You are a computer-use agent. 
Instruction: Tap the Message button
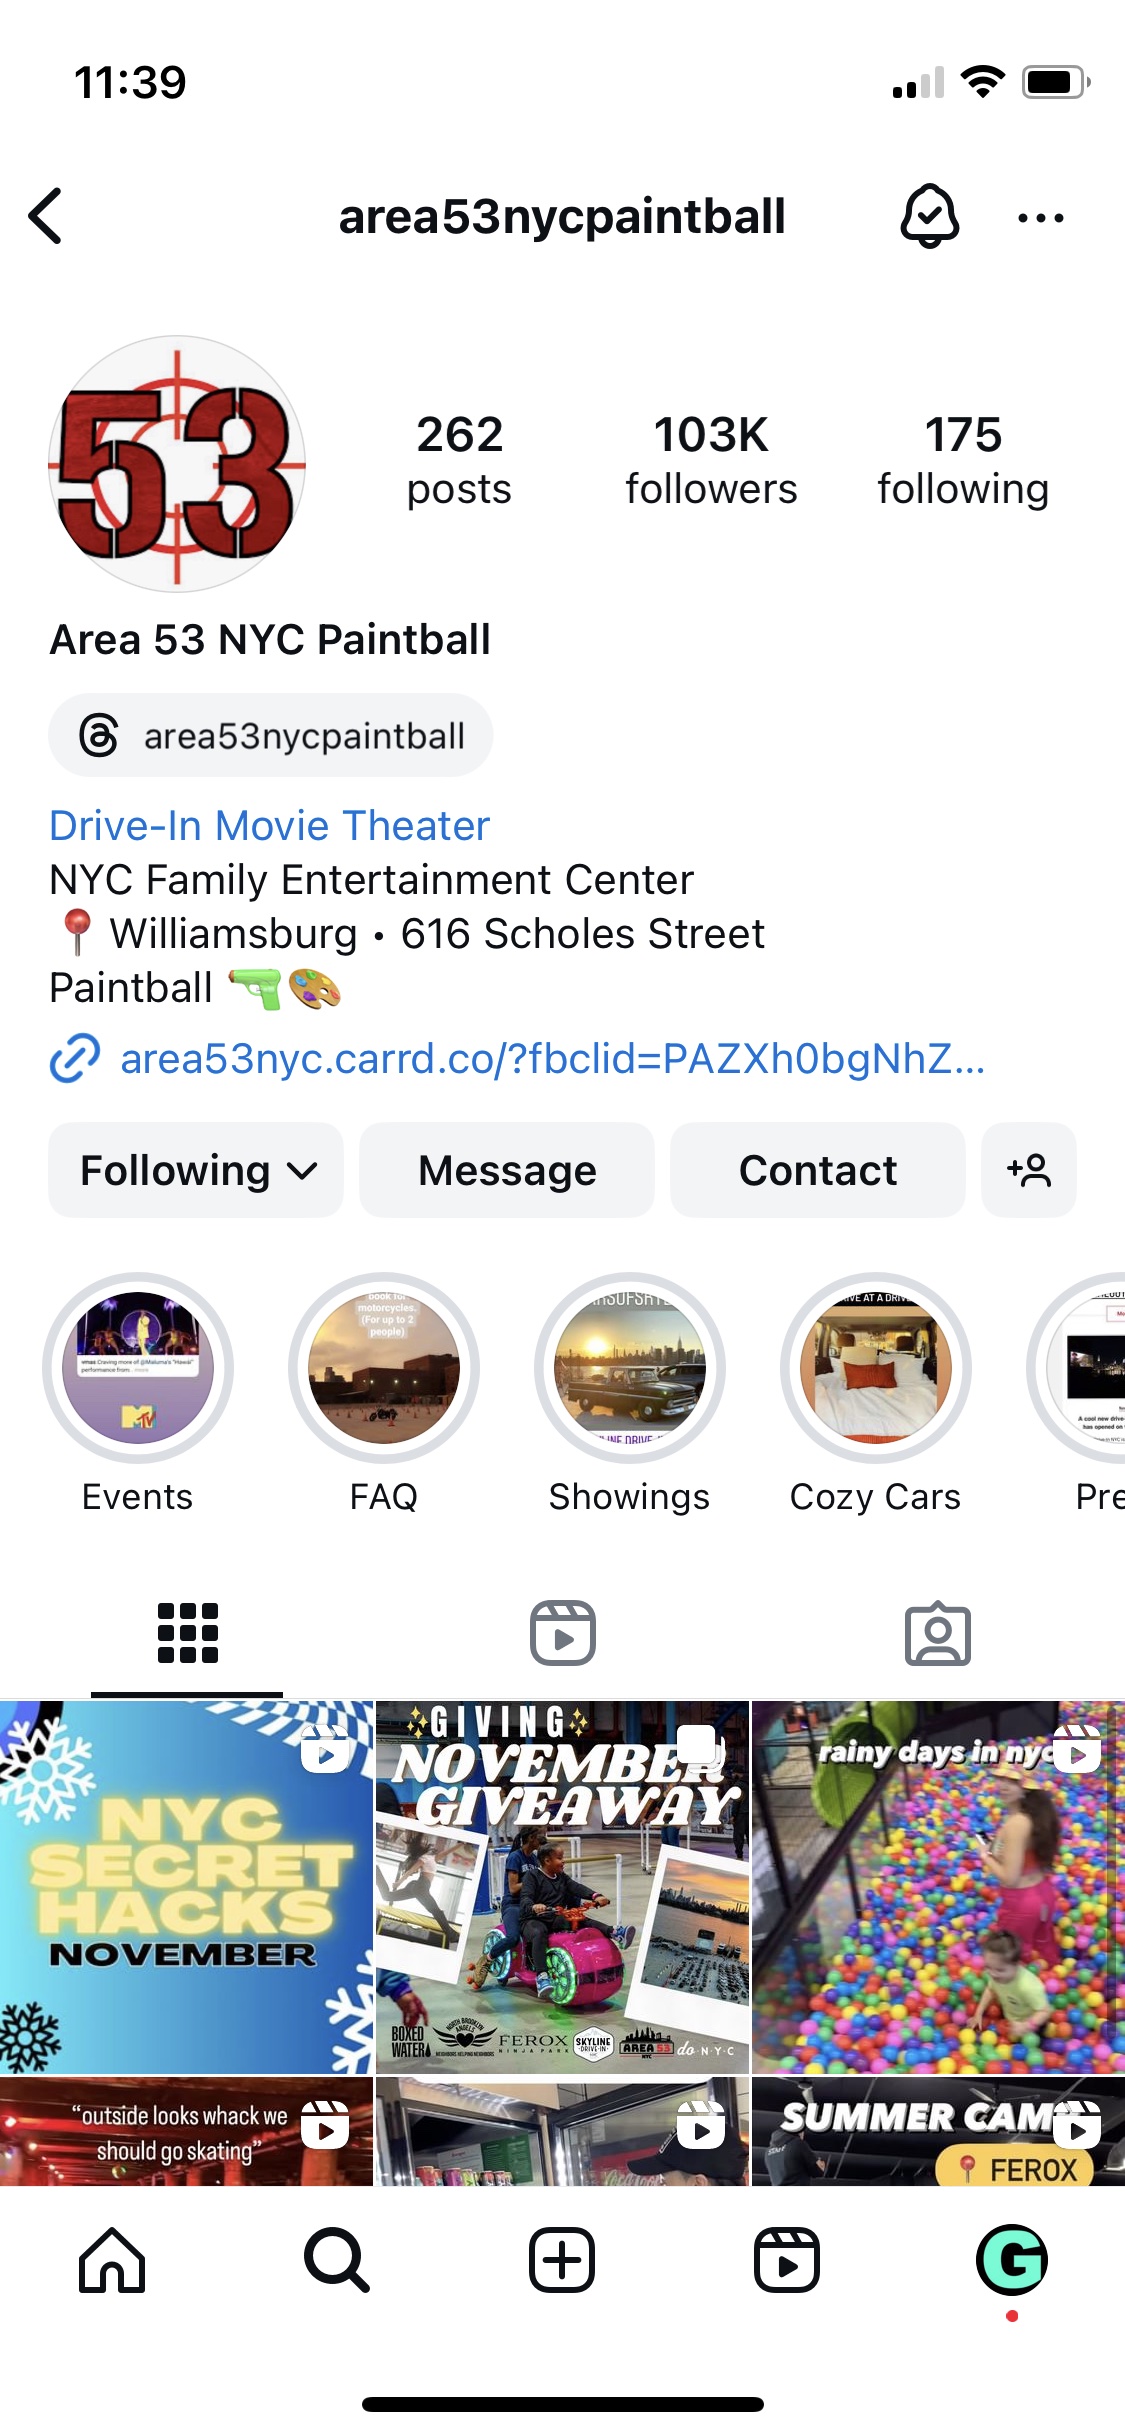(x=507, y=1170)
